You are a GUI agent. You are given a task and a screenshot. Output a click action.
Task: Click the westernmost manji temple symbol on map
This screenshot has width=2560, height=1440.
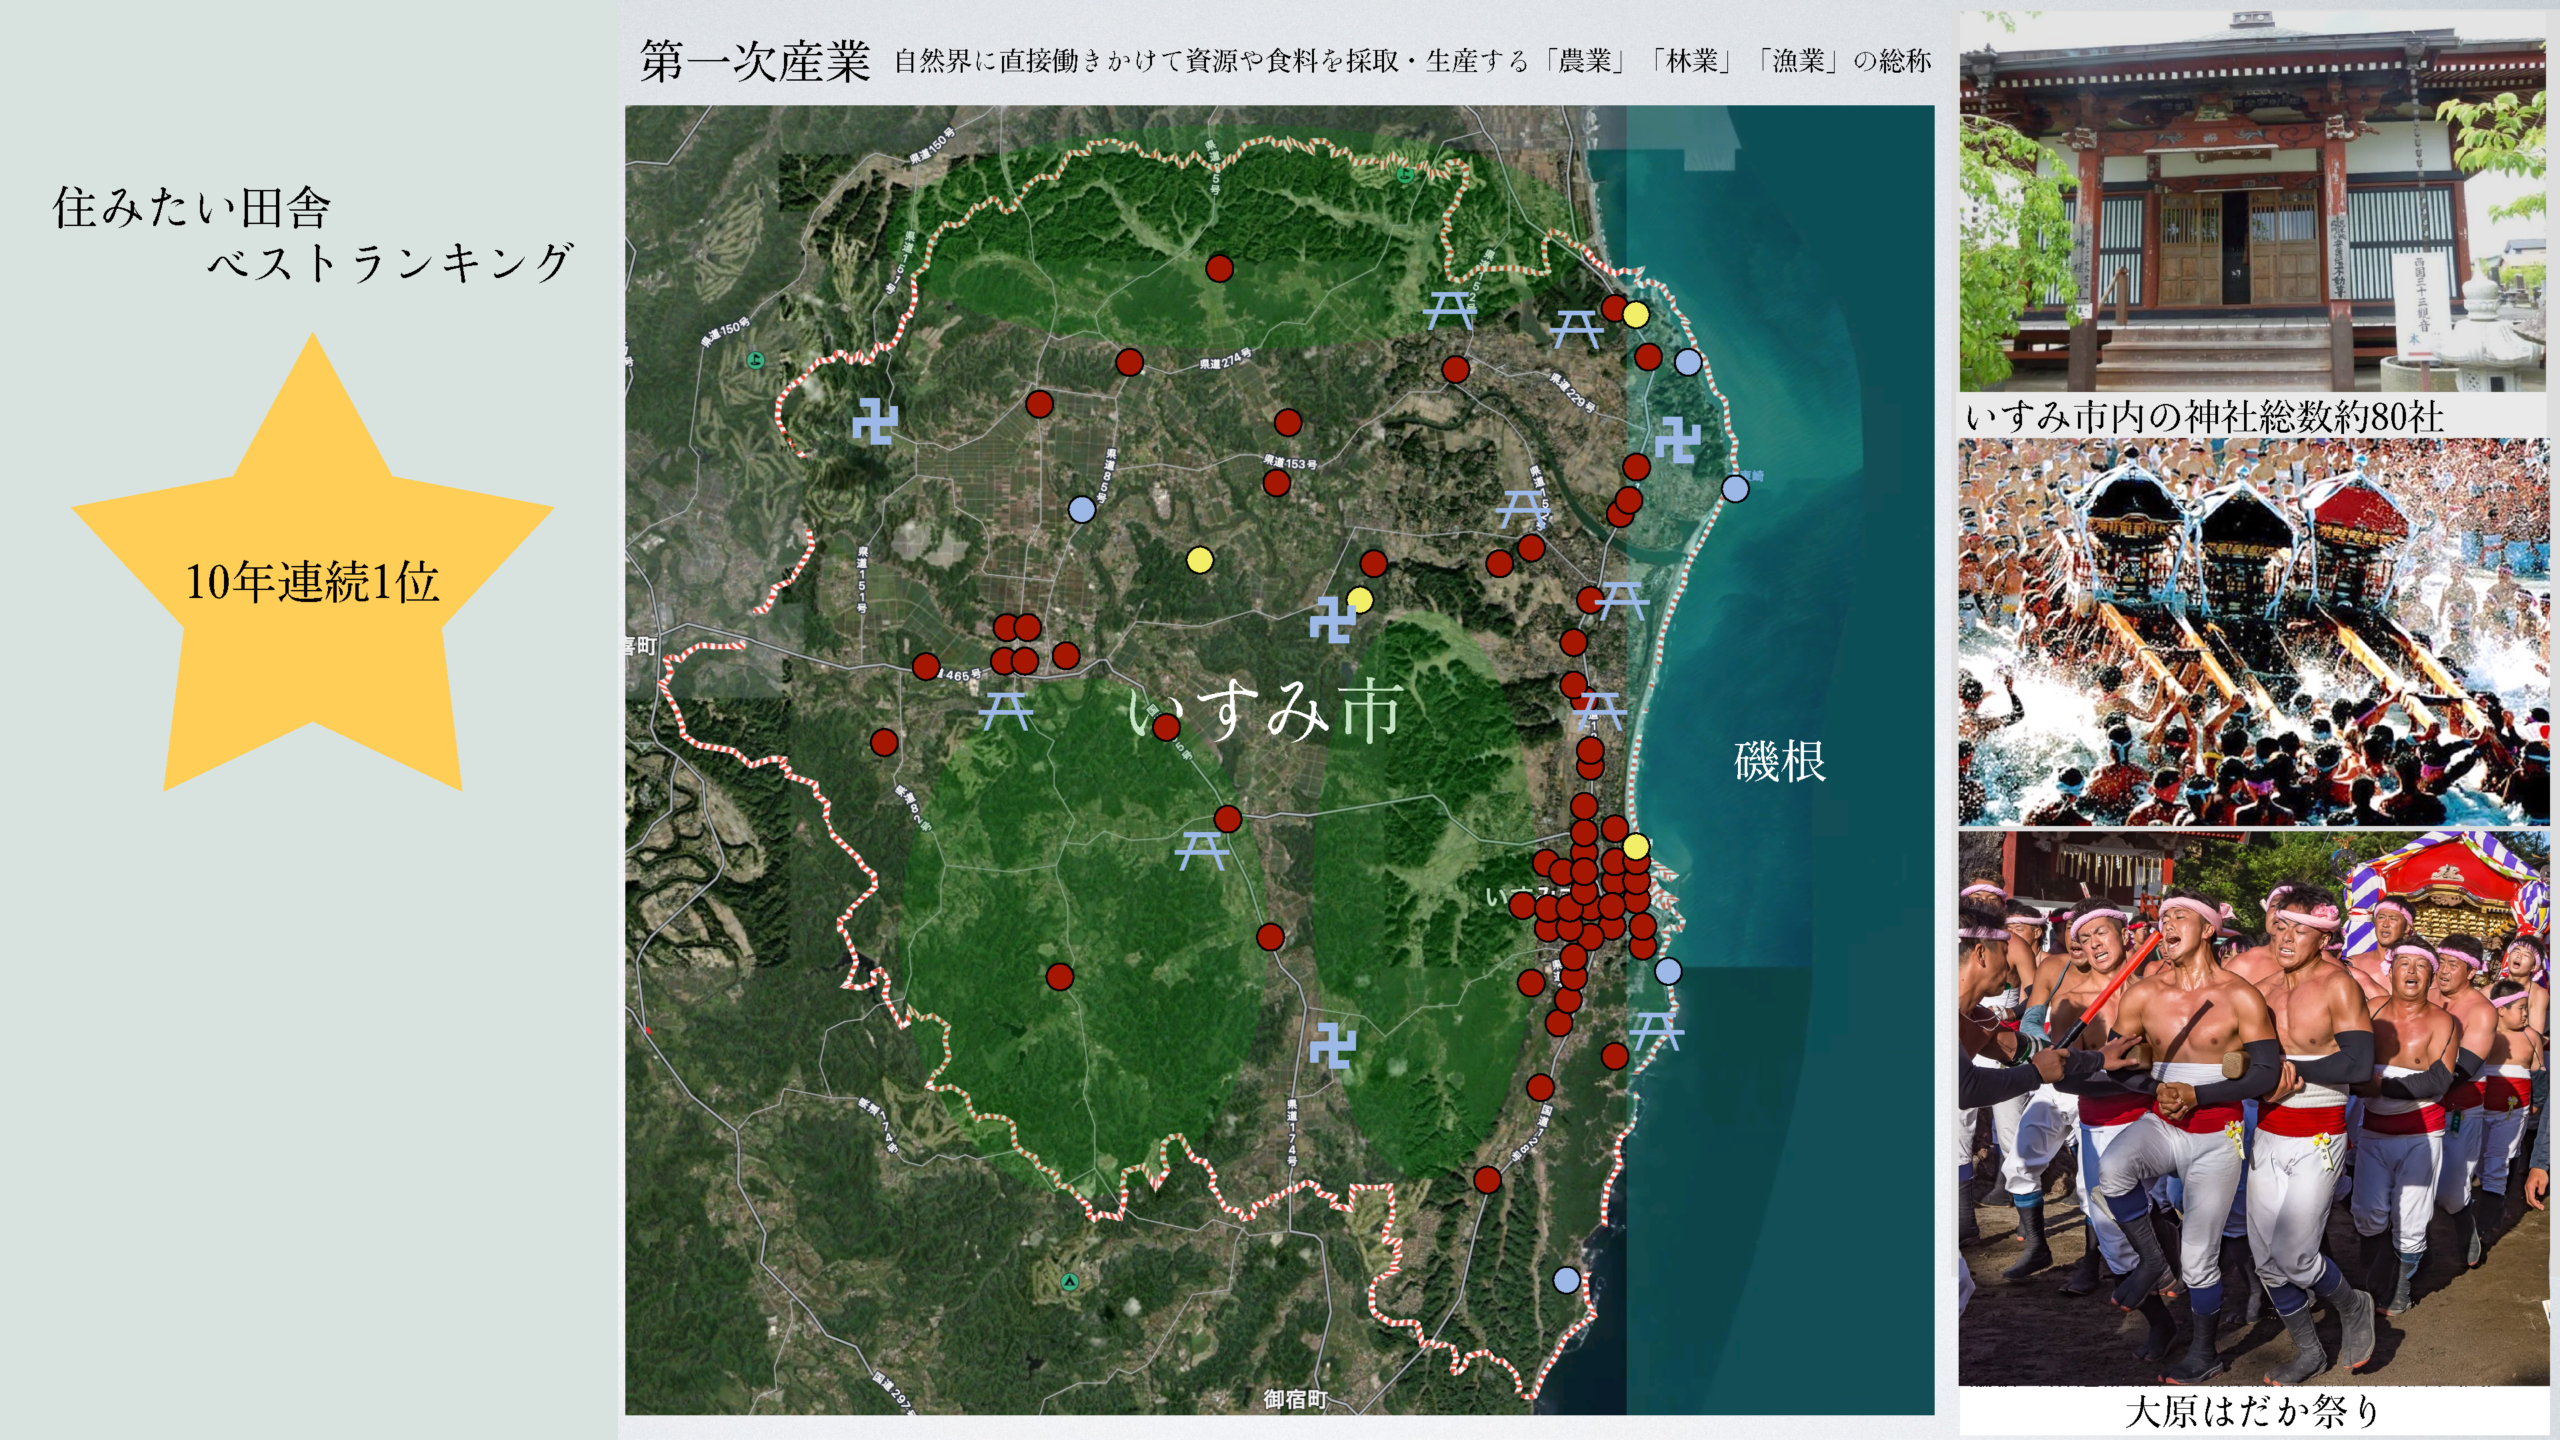click(x=875, y=423)
